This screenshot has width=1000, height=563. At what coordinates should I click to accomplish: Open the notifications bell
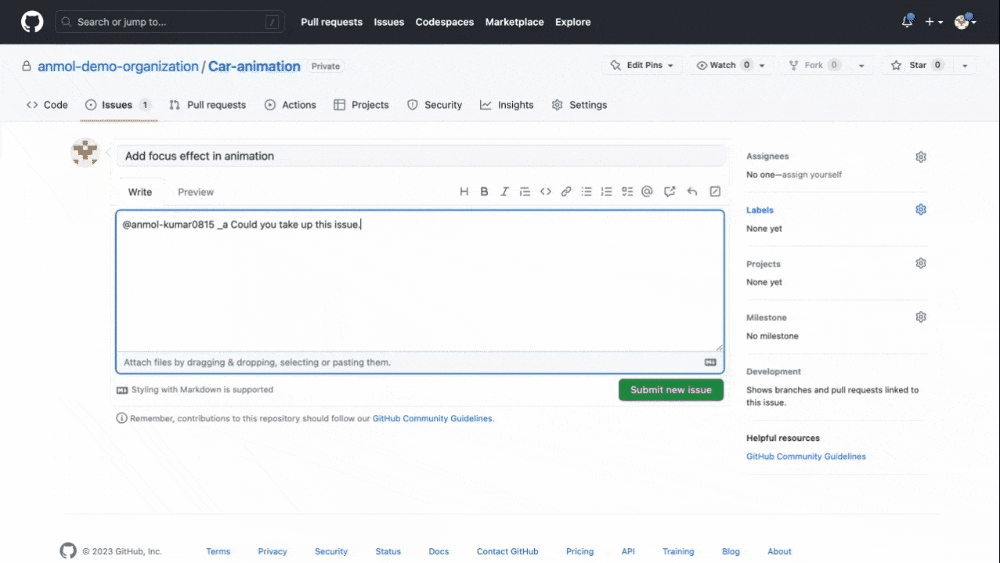coord(908,22)
